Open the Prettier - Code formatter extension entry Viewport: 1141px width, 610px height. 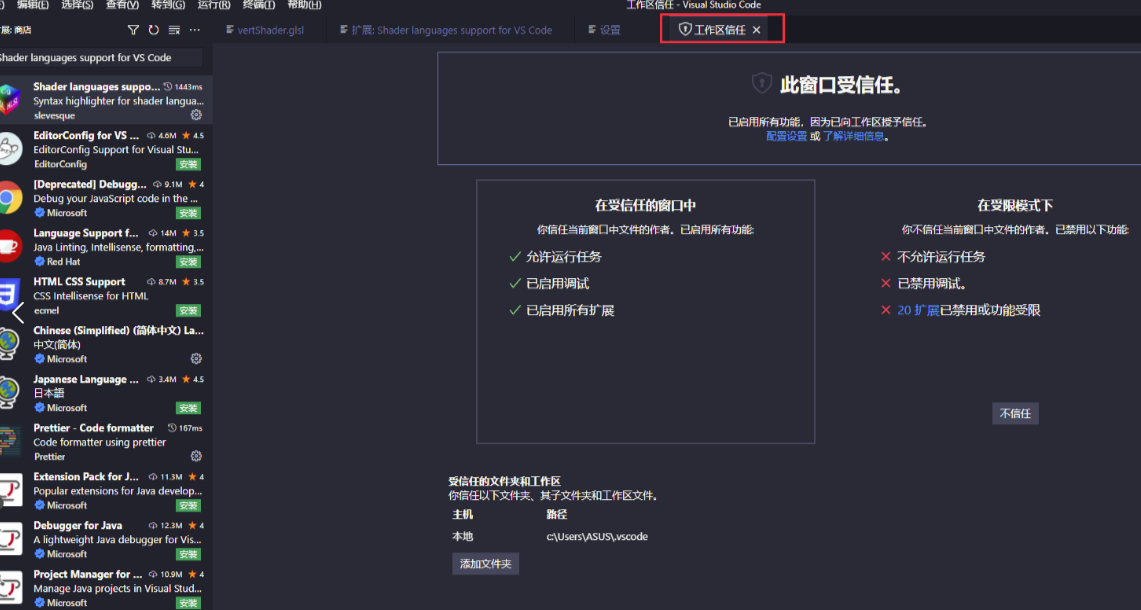pyautogui.click(x=106, y=442)
